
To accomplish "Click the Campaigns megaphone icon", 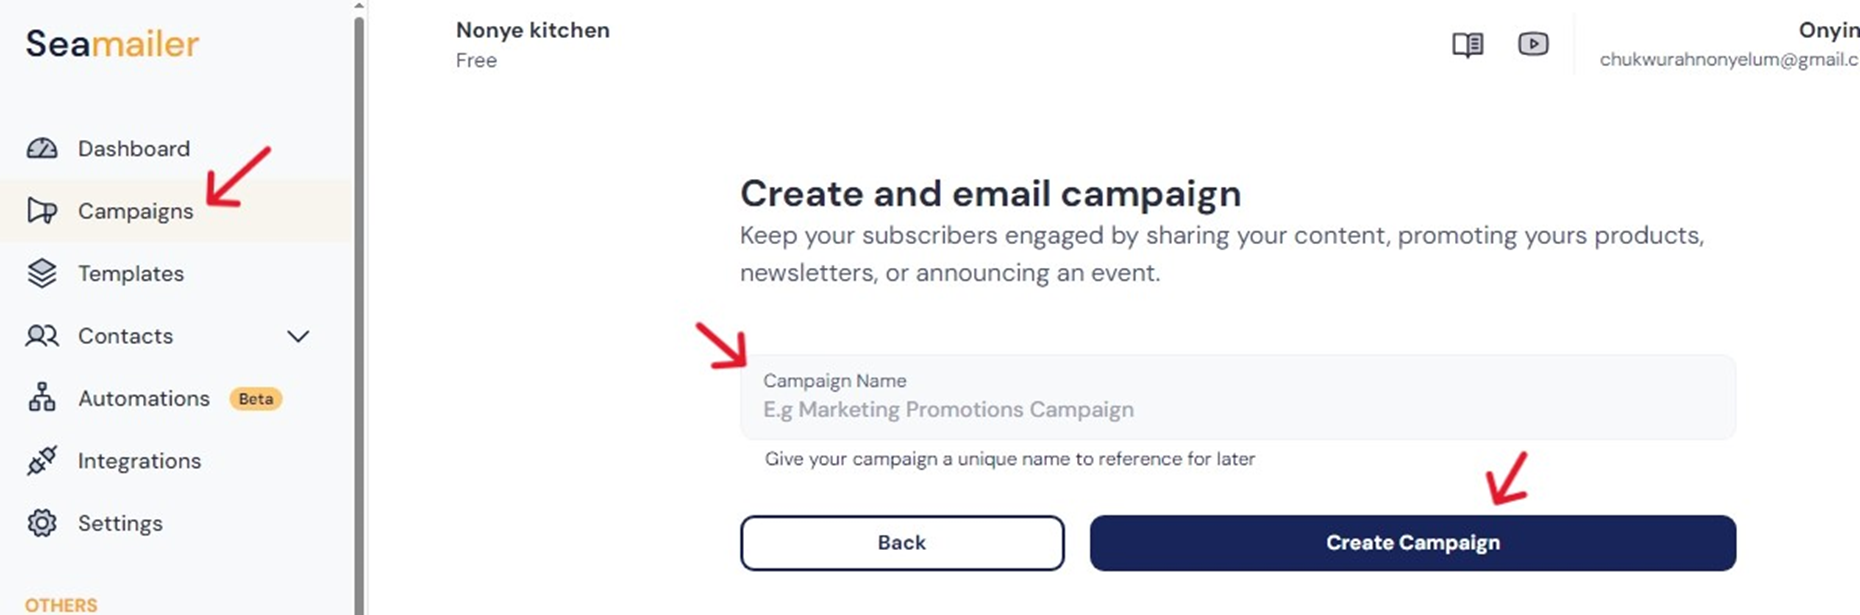I will (42, 211).
